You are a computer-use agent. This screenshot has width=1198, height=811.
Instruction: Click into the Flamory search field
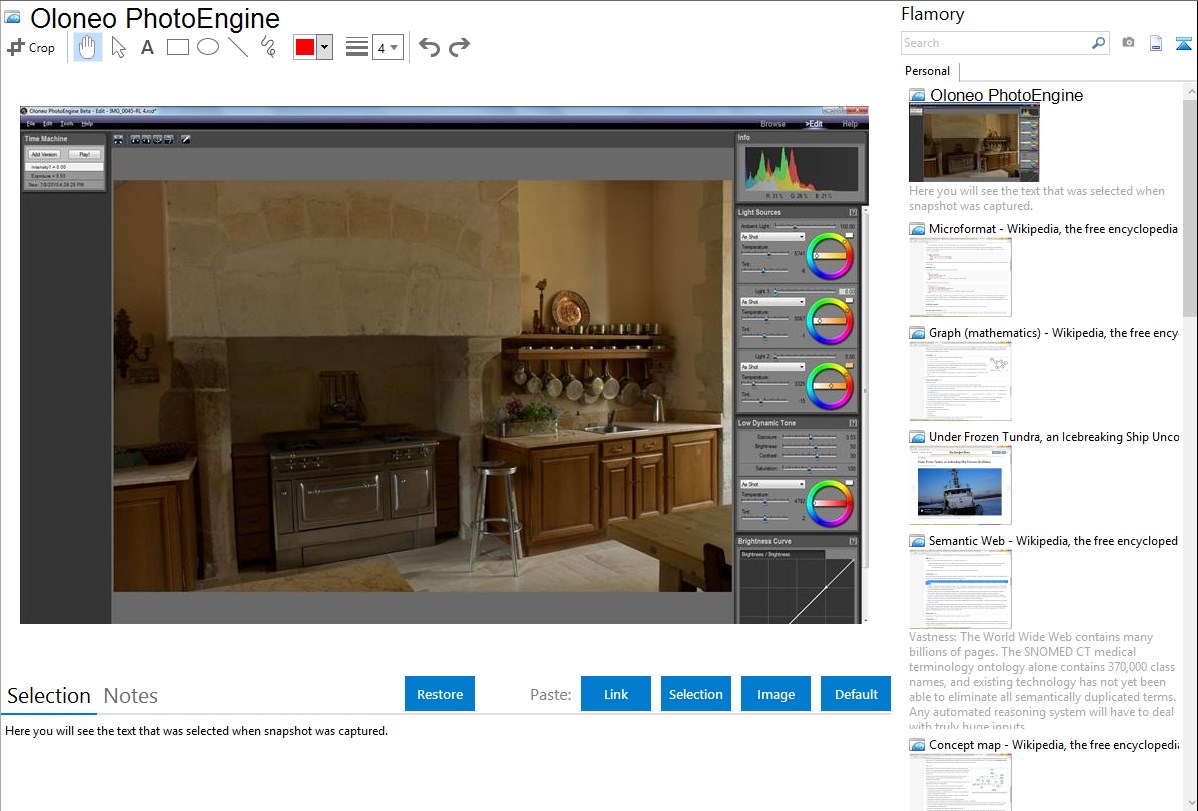coord(995,43)
